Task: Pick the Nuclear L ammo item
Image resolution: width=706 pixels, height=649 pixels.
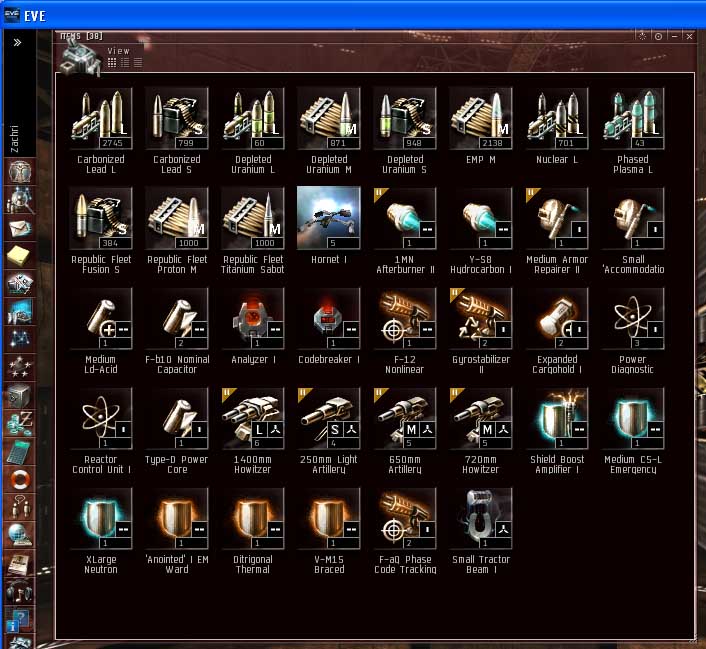Action: click(557, 118)
